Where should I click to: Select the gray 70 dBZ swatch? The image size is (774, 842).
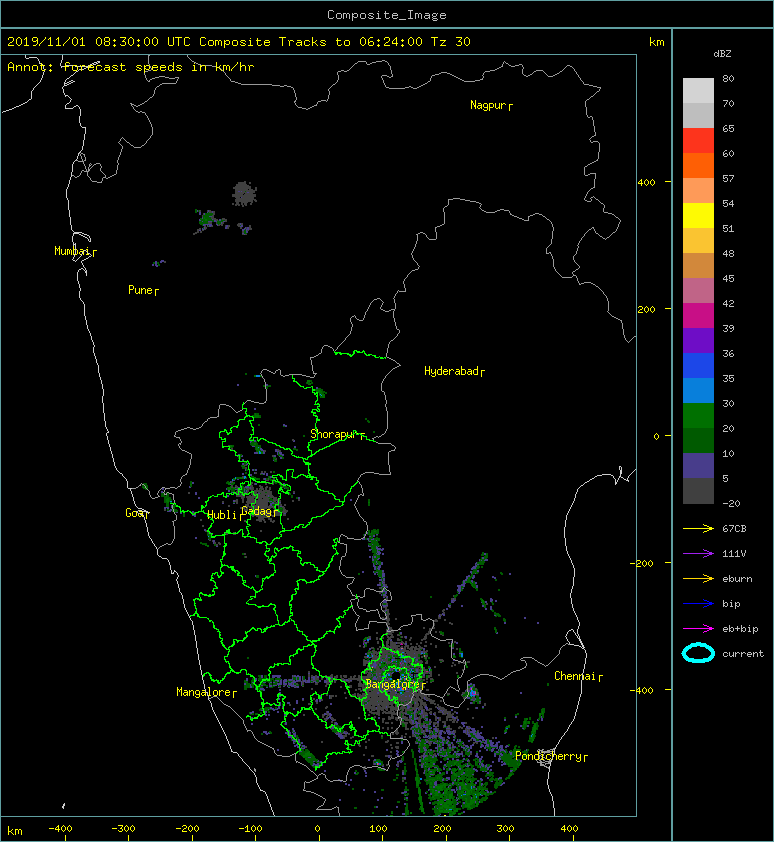tap(698, 115)
